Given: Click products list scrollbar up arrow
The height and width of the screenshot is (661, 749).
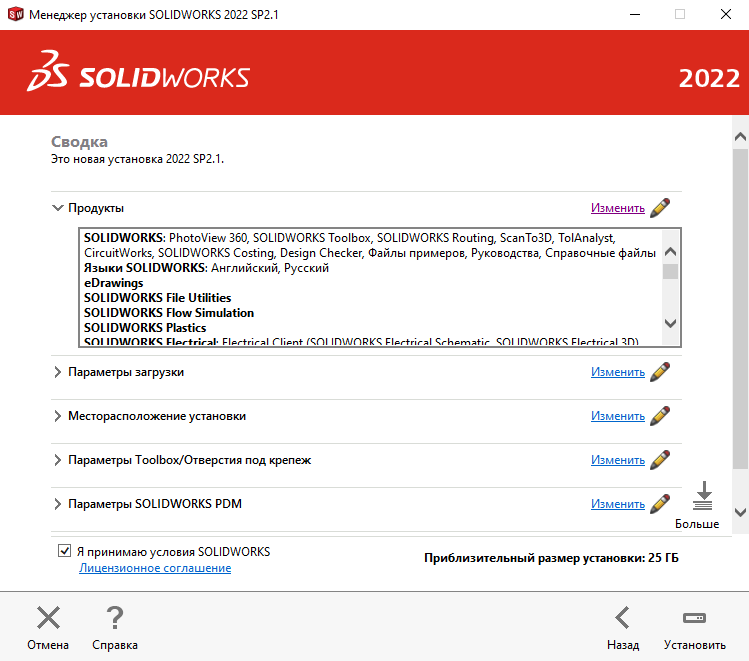Looking at the screenshot, I should tap(671, 251).
